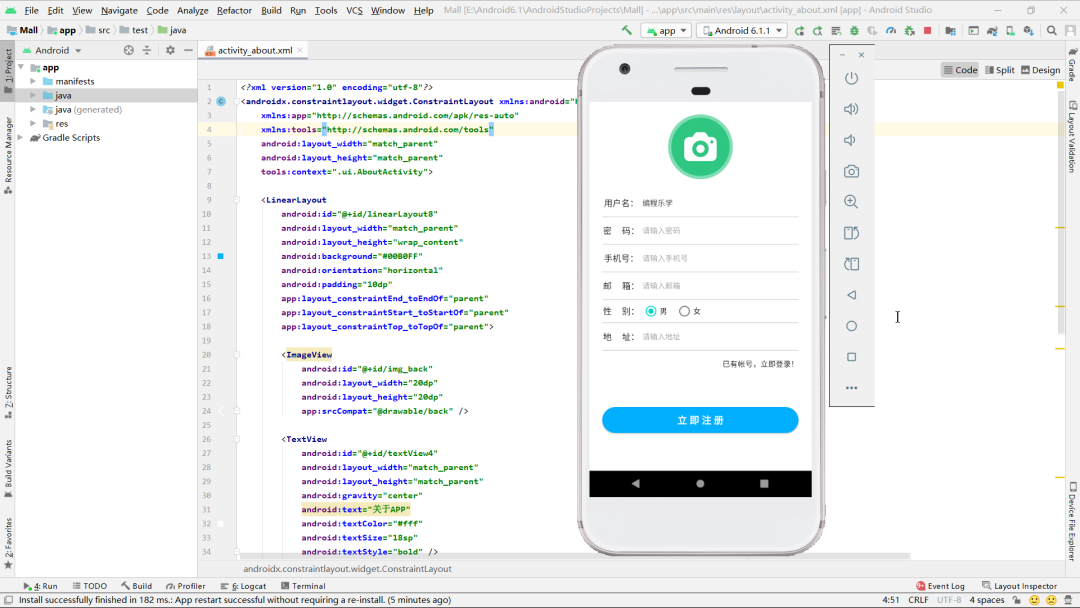Click the emulator Volume Up icon
Screen dimensions: 1080x608
[851, 109]
